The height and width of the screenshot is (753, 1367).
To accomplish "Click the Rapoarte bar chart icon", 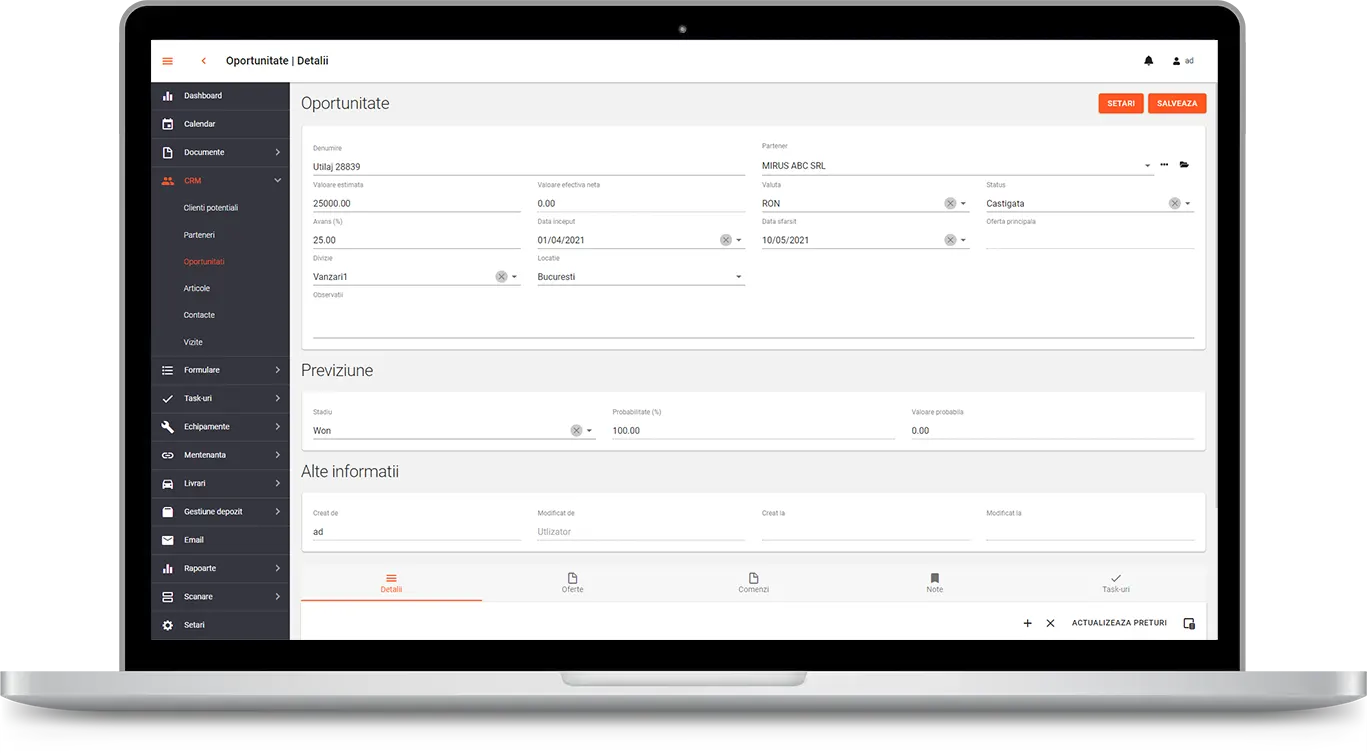I will [167, 568].
